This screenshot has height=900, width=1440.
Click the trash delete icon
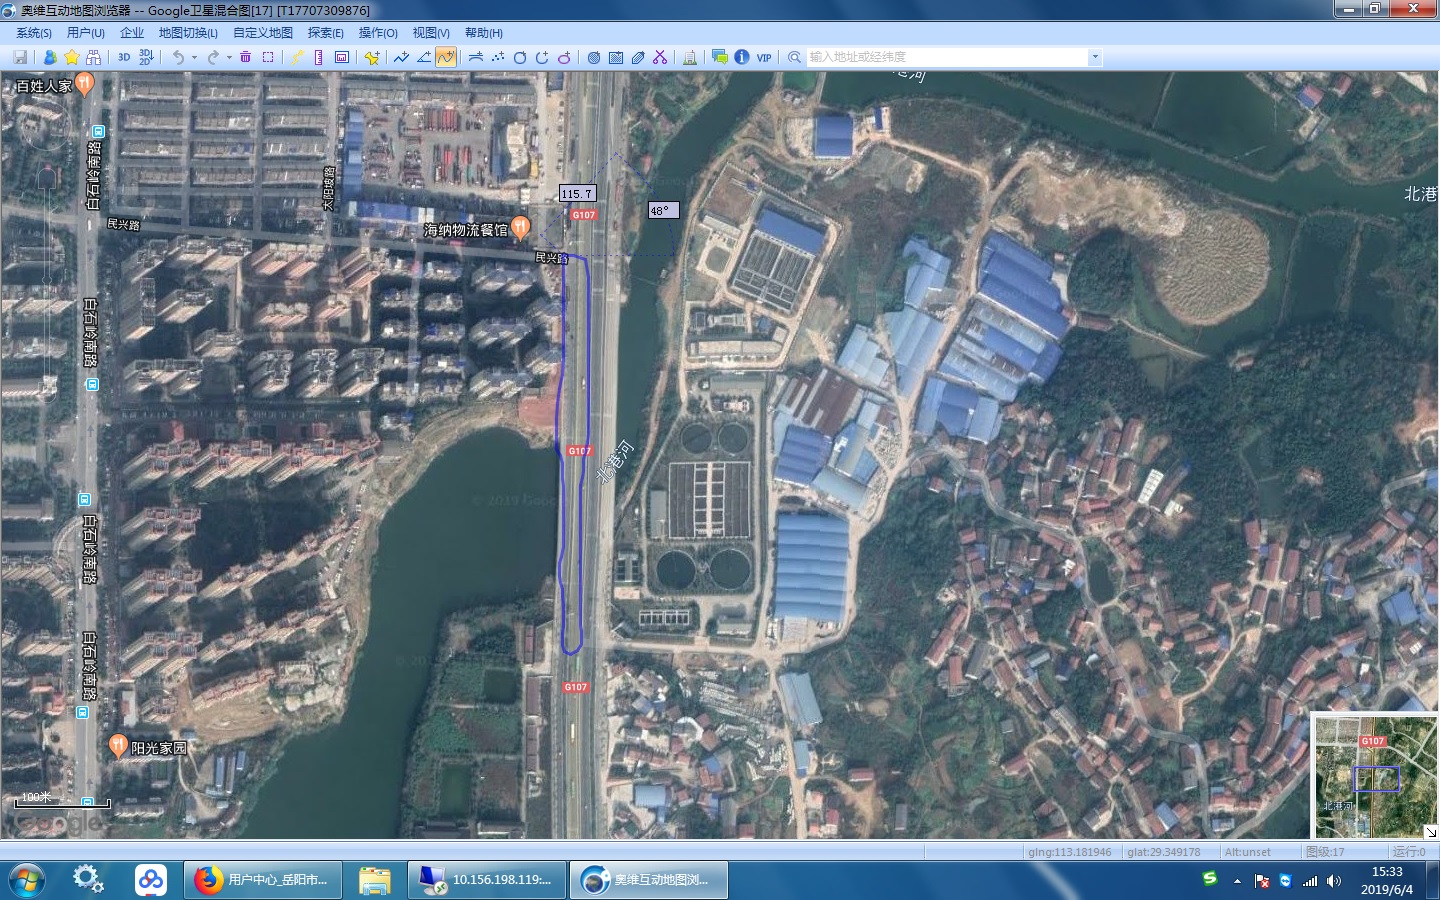(245, 57)
